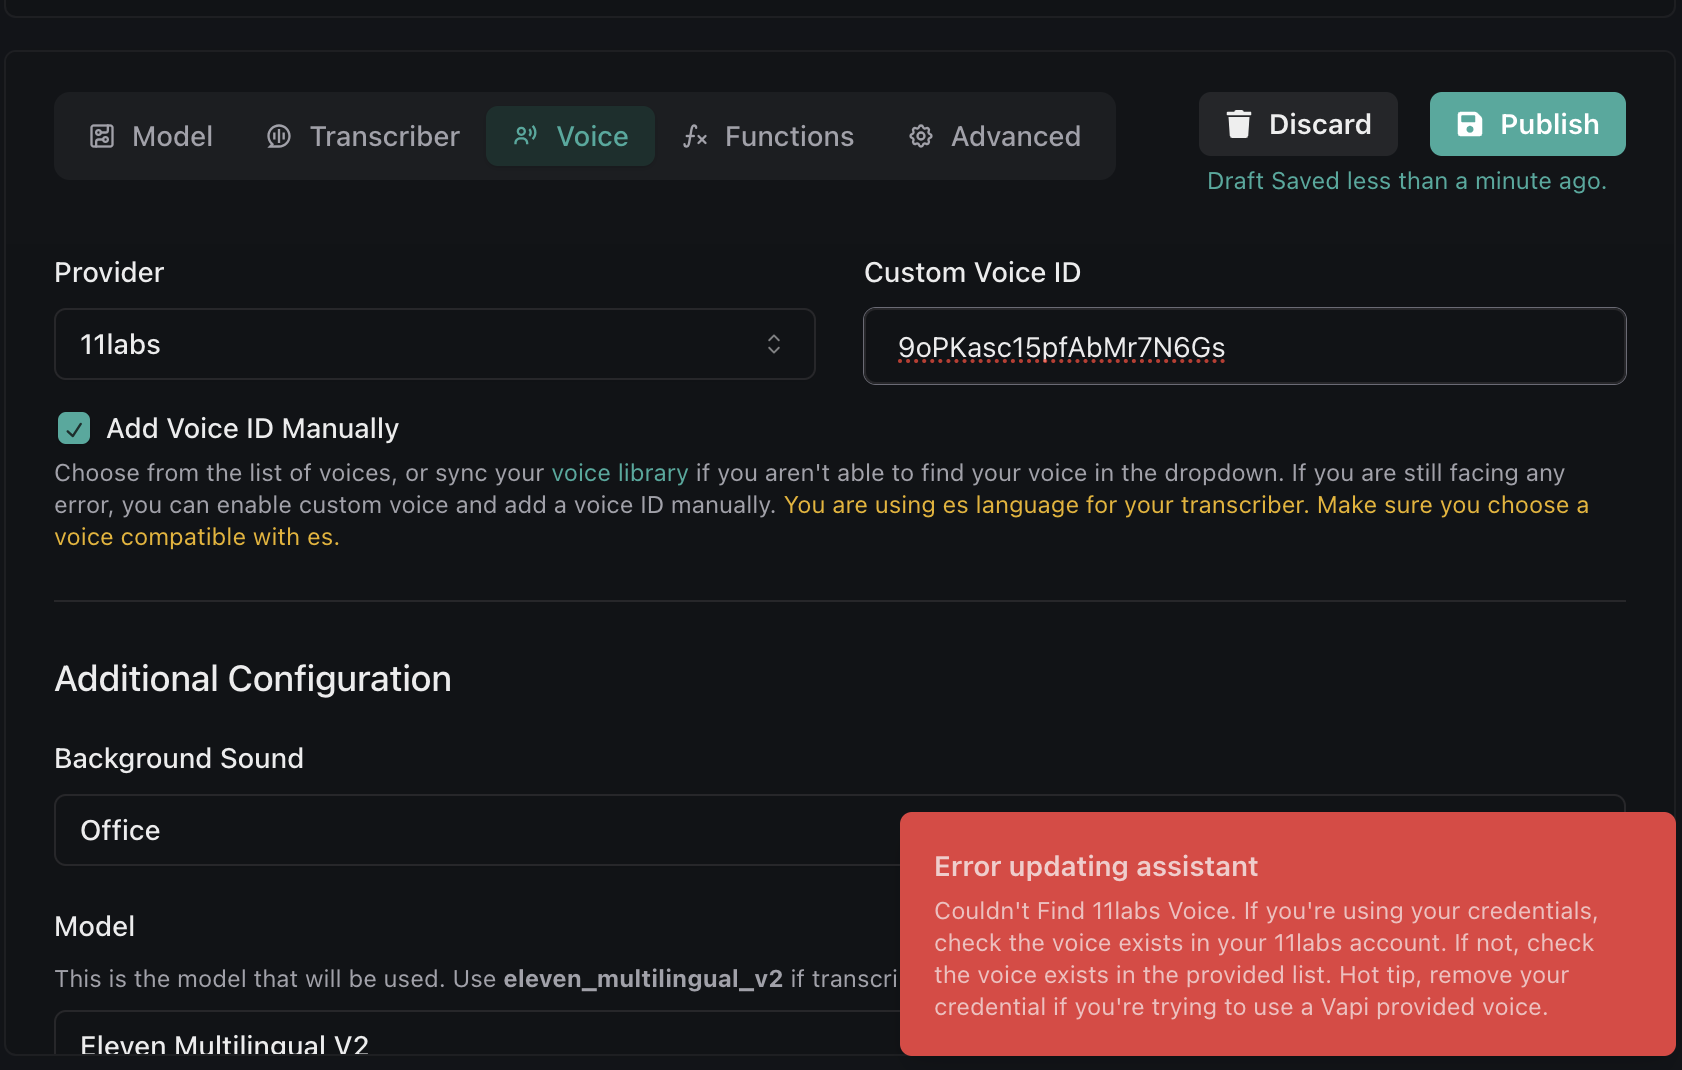Screen dimensions: 1682x1070
Task: Uncheck Add Voice ID Manually
Action: (72, 428)
